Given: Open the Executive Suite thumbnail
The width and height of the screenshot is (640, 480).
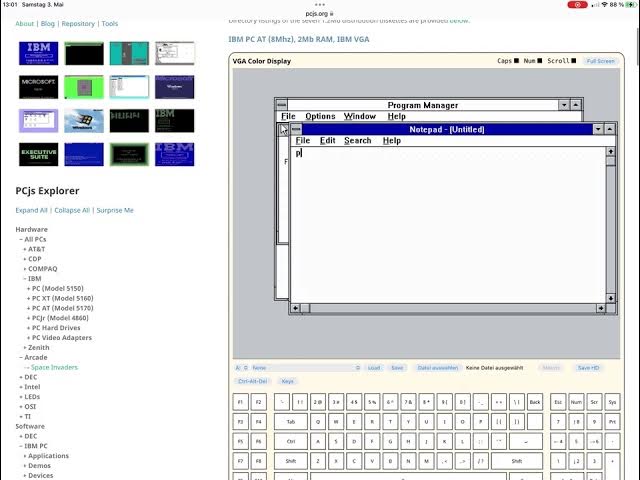Looking at the screenshot, I should (x=38, y=154).
